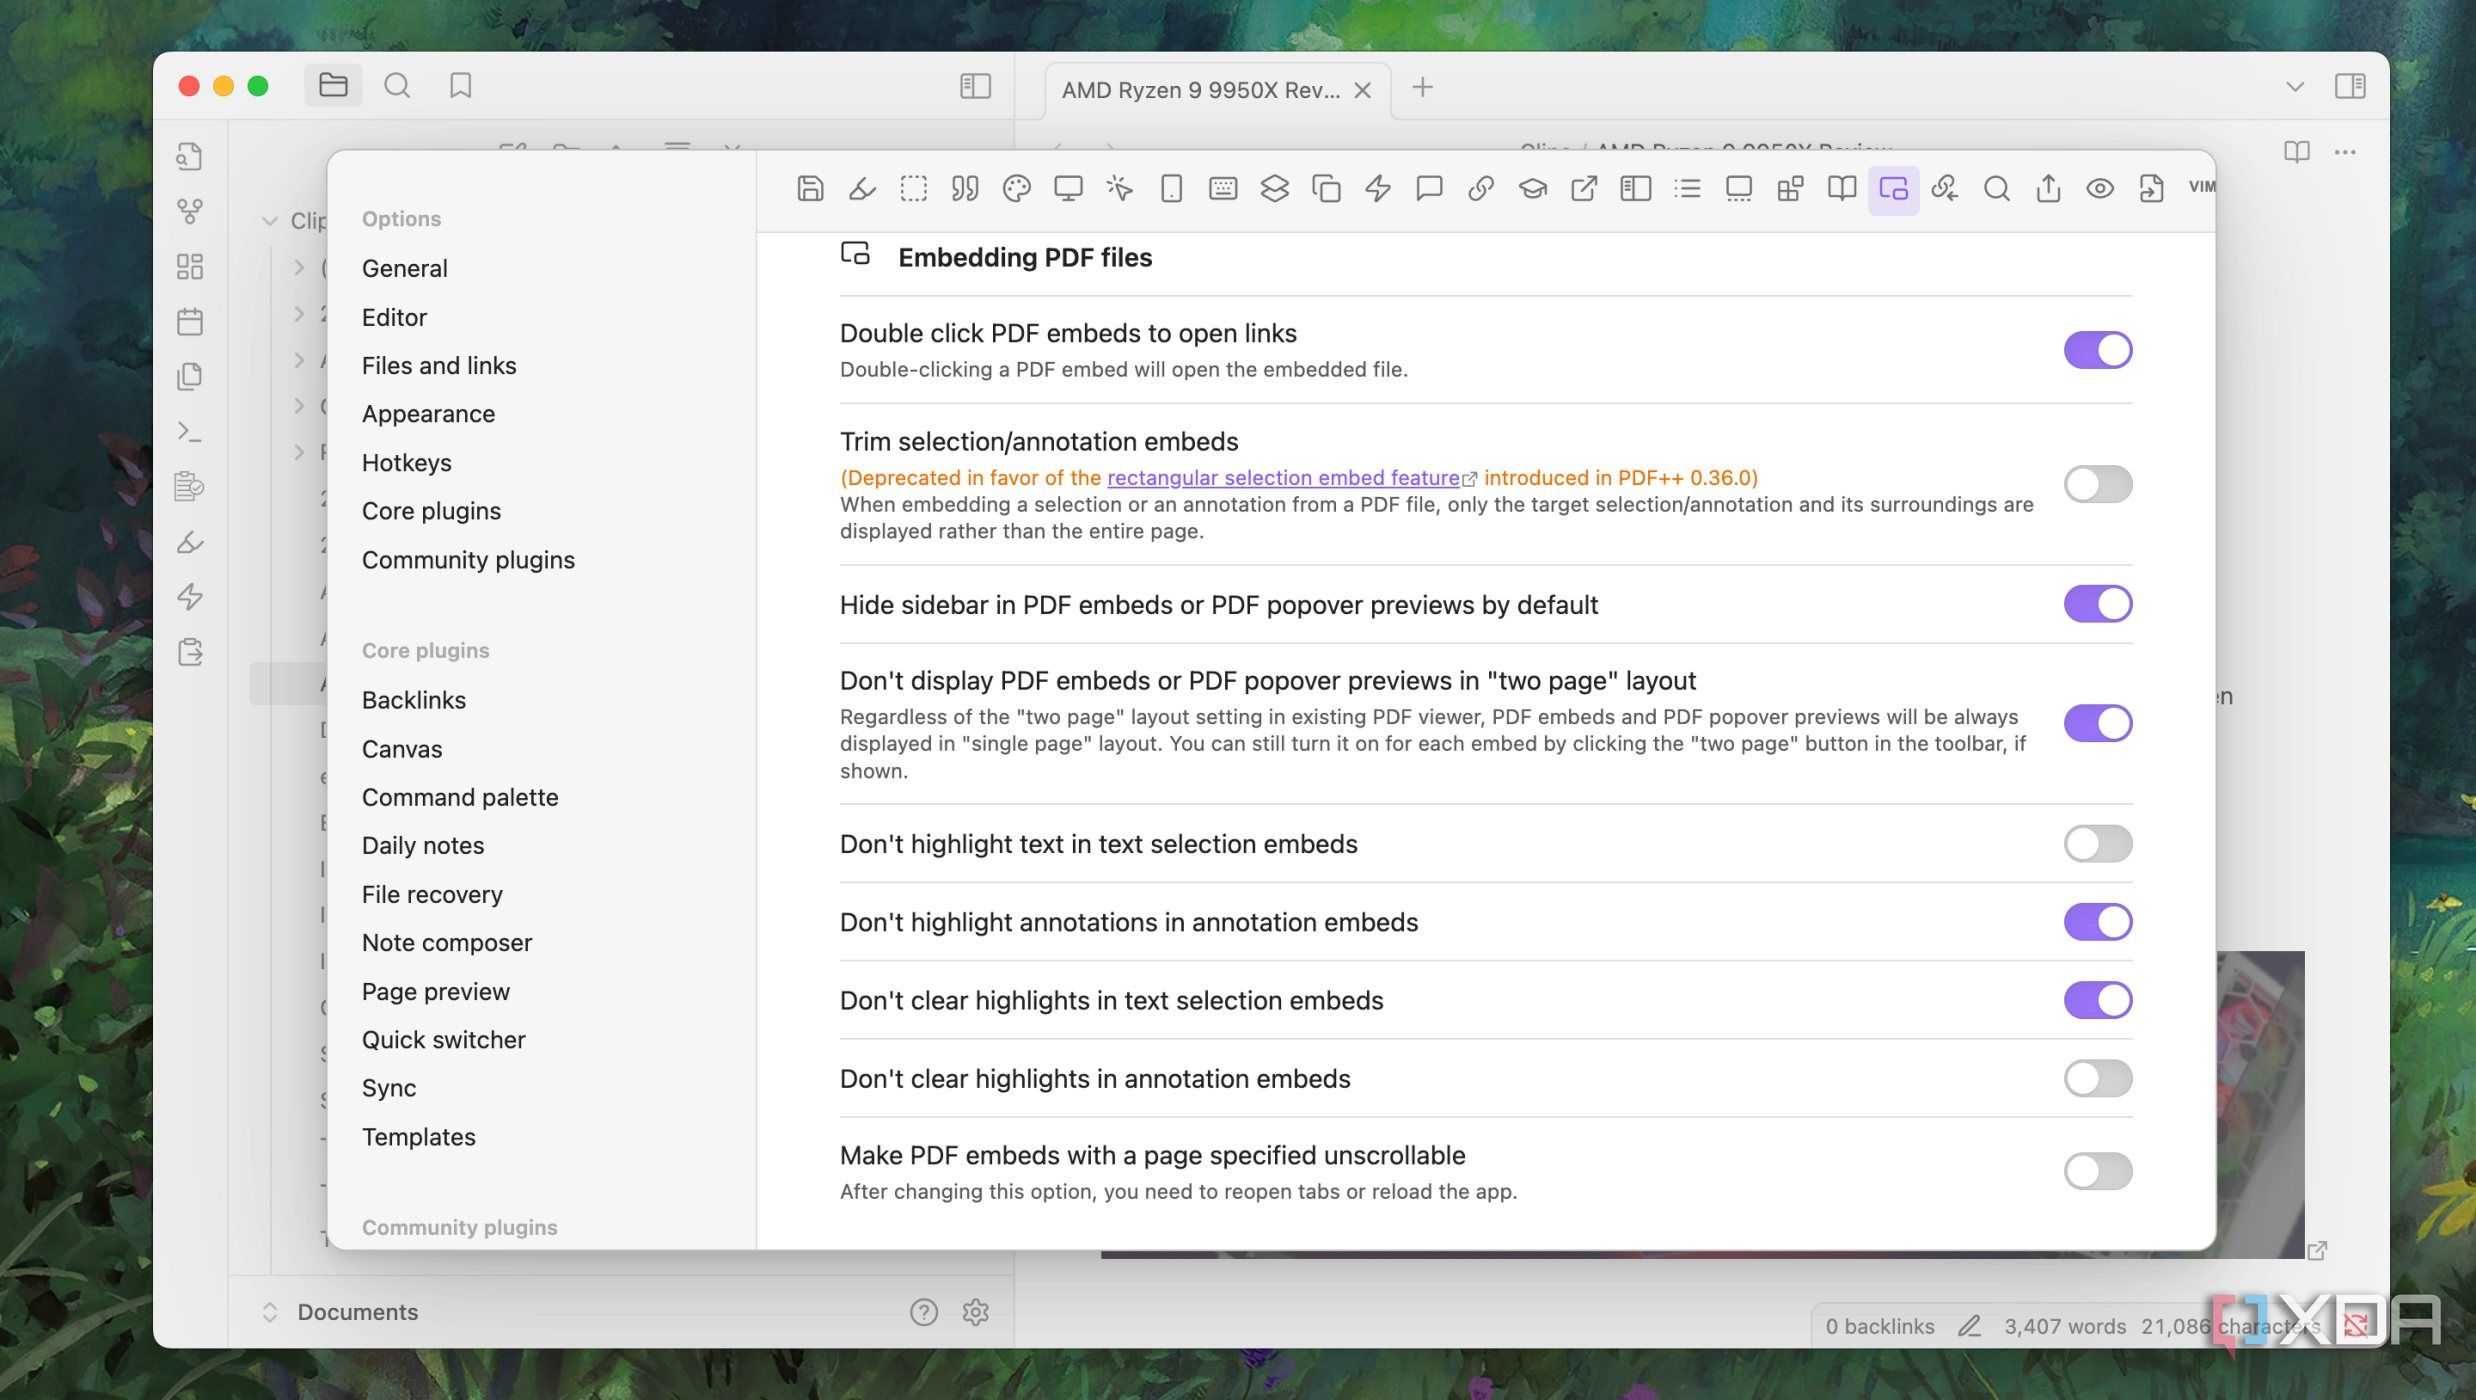
Task: Open the VIM section in settings toolbar
Action: point(2201,187)
